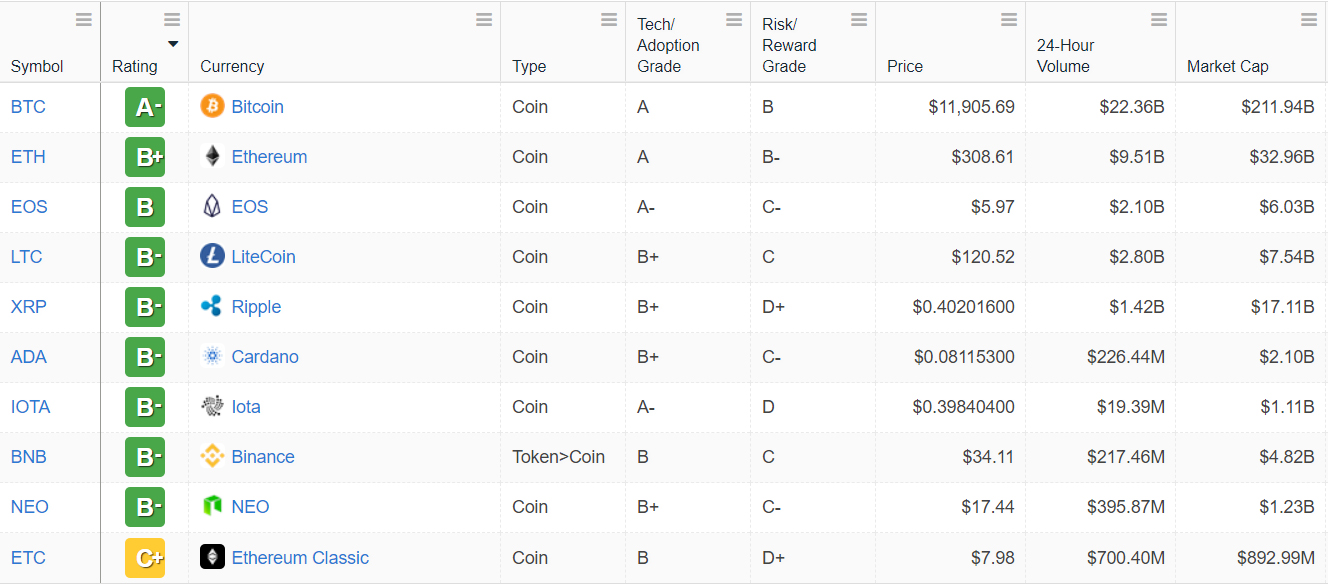Image resolution: width=1328 pixels, height=584 pixels.
Task: Click the LiteCoin blue logo icon
Action: (212, 257)
